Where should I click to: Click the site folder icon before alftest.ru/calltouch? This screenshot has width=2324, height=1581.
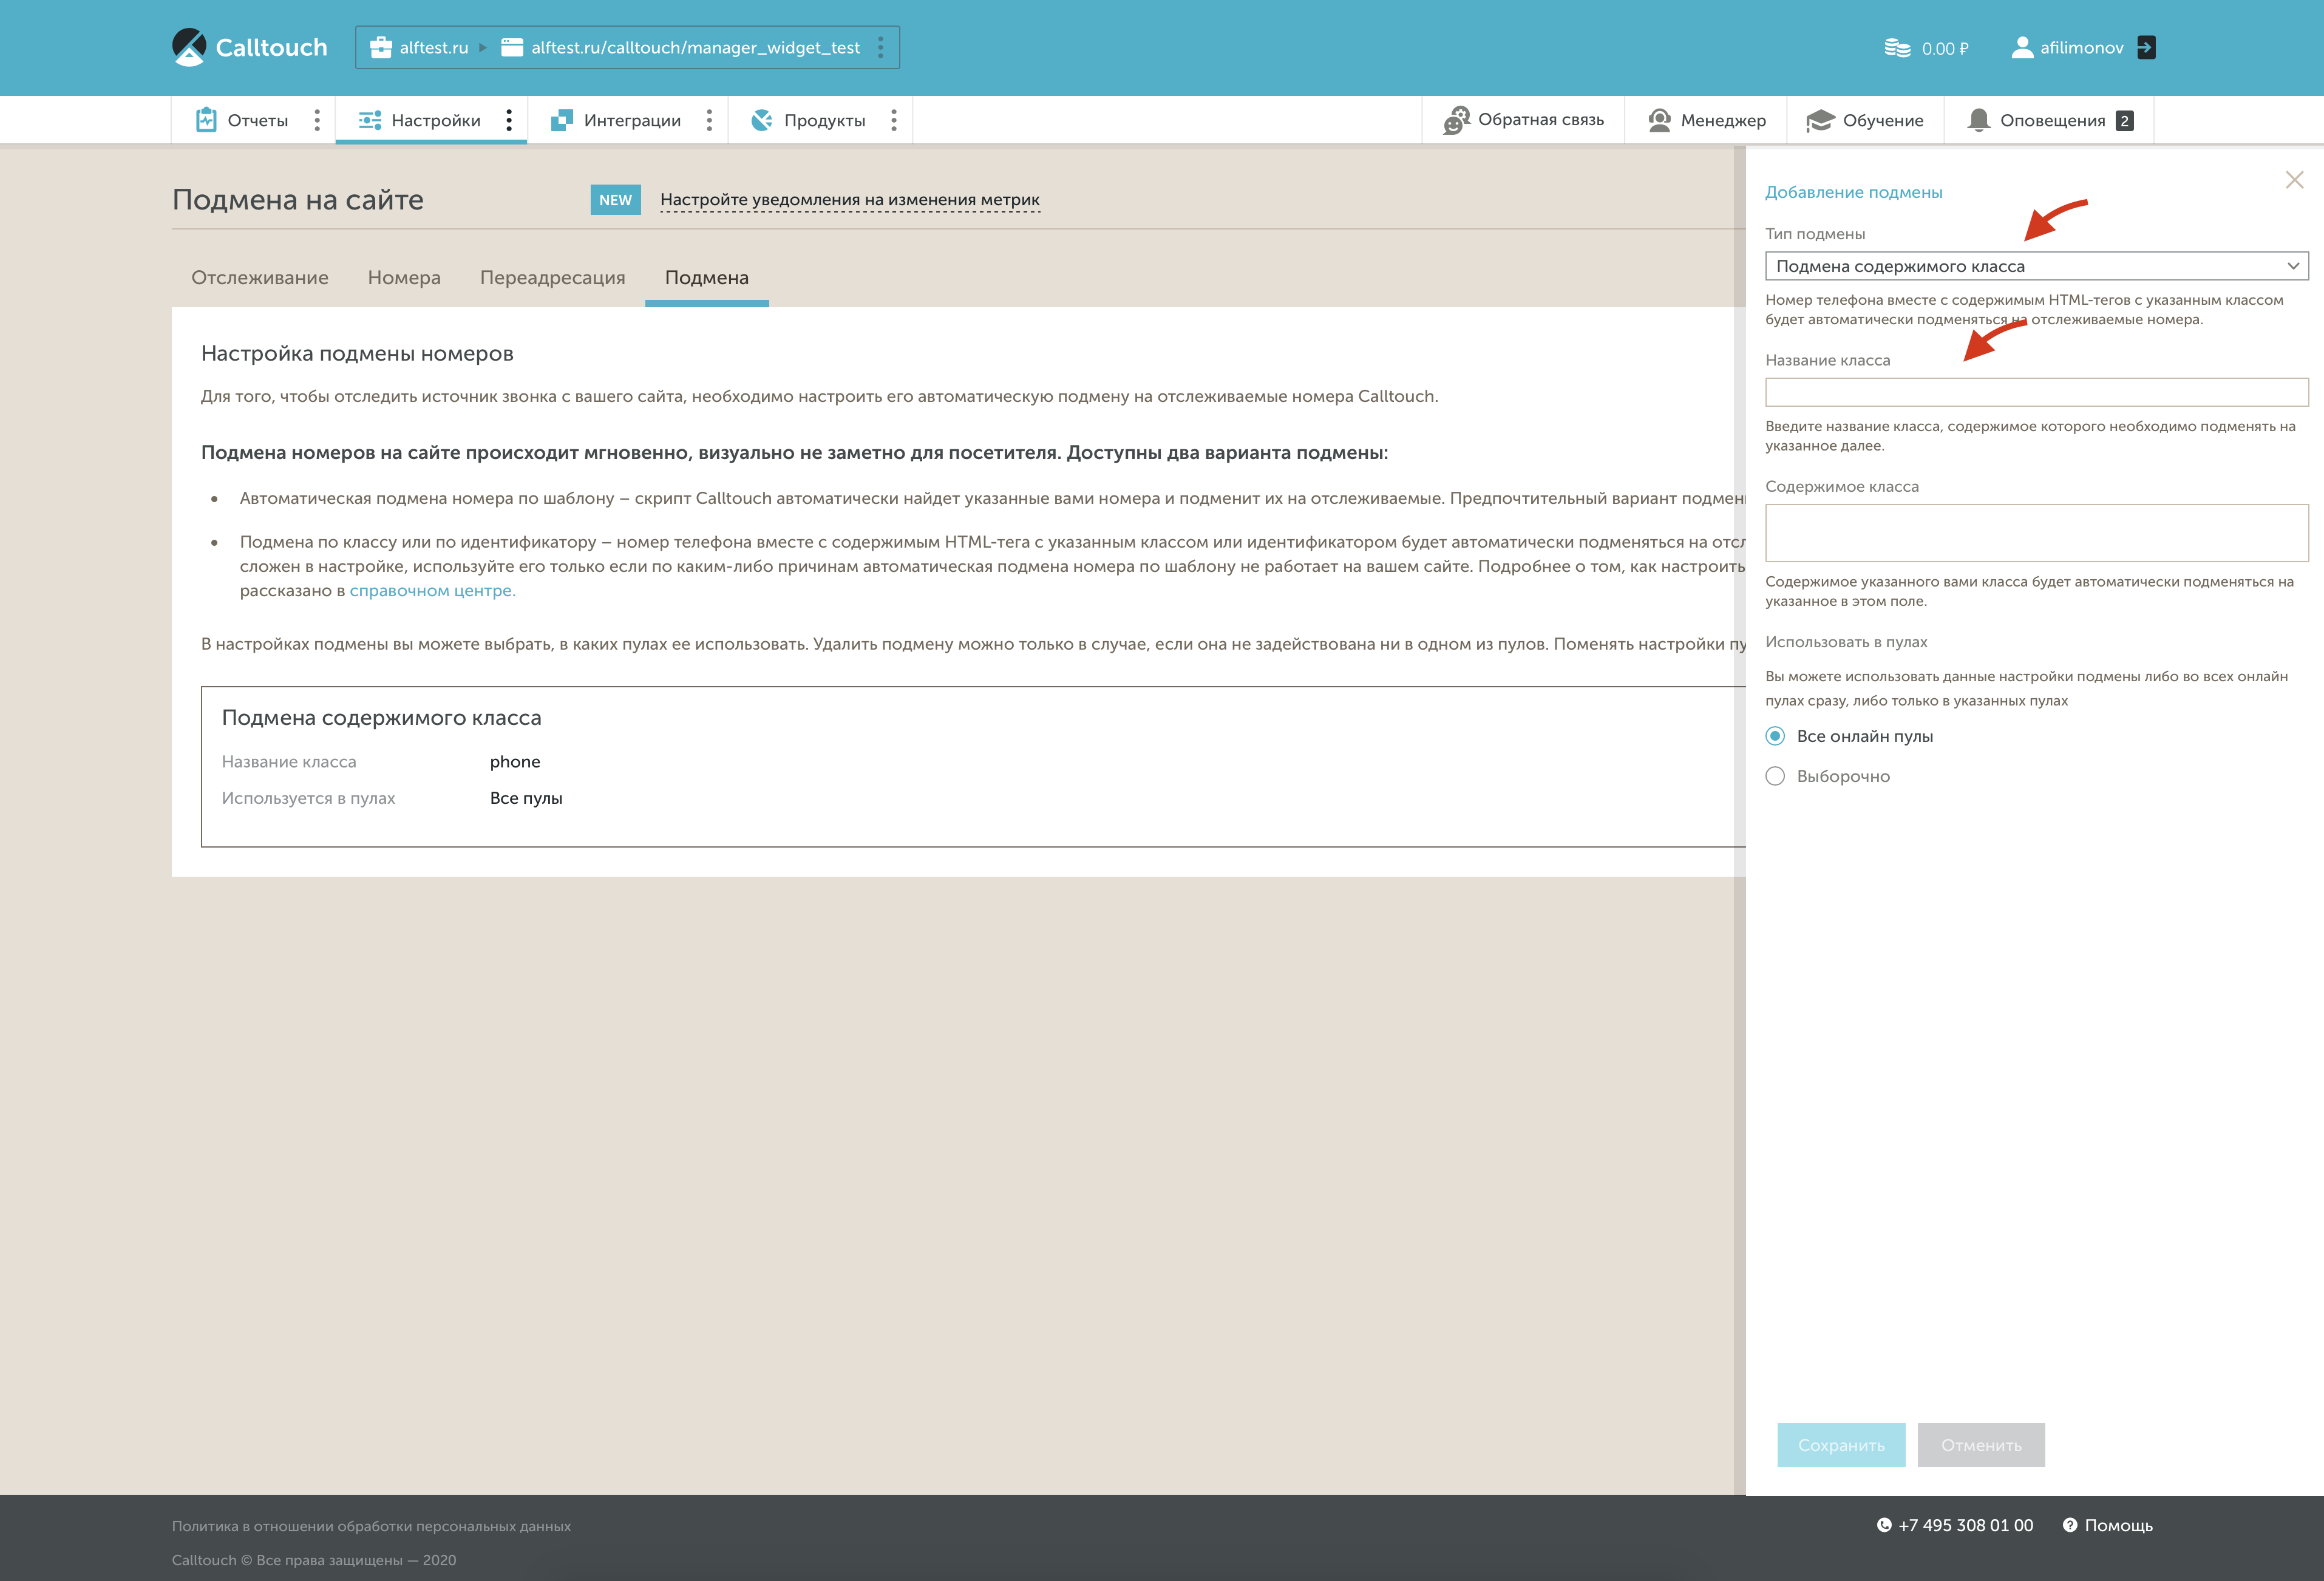(512, 47)
